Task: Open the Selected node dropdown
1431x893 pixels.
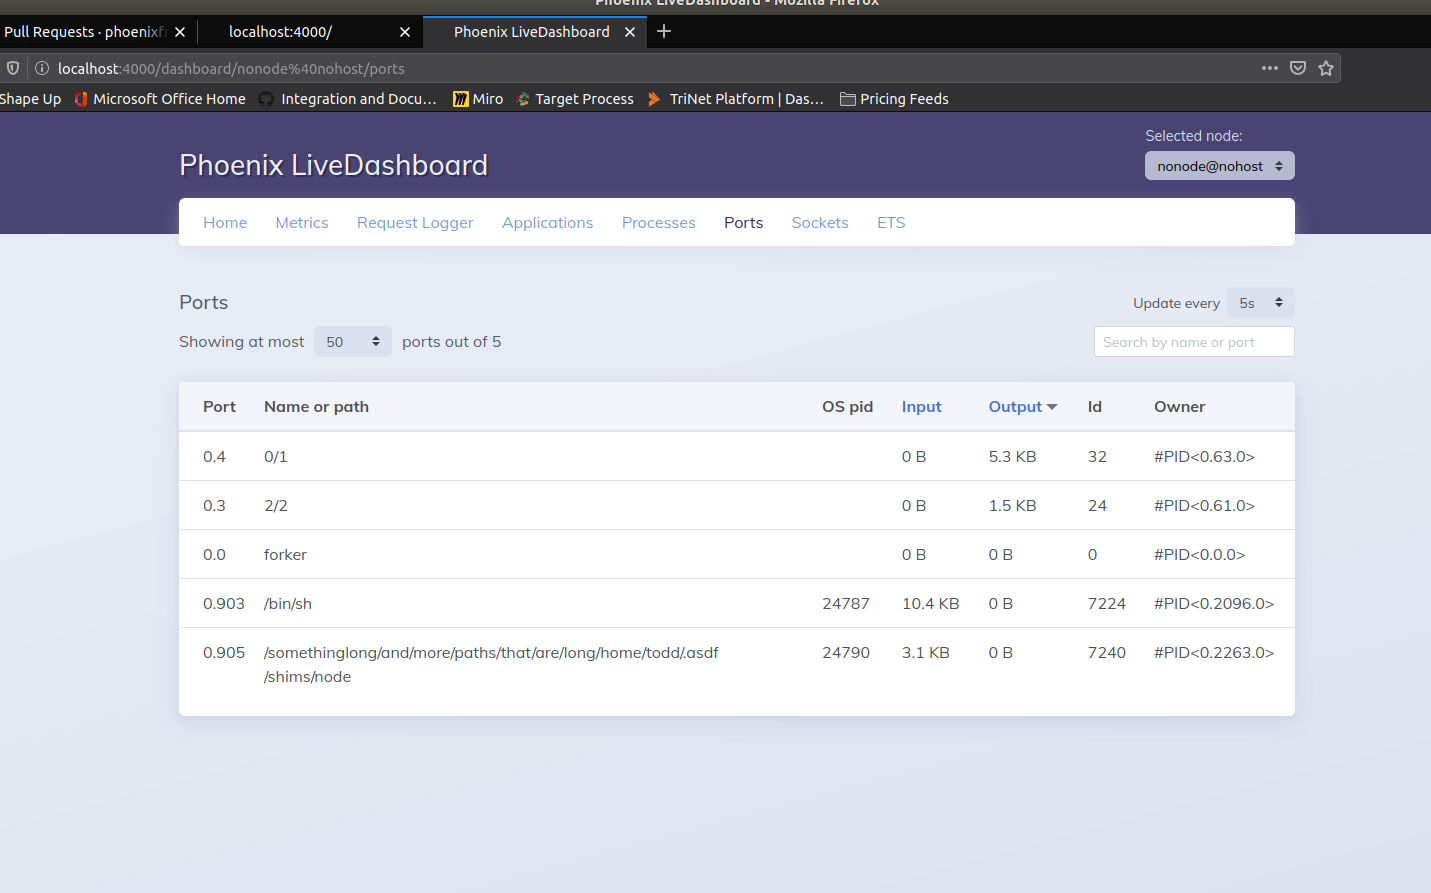Action: point(1219,165)
